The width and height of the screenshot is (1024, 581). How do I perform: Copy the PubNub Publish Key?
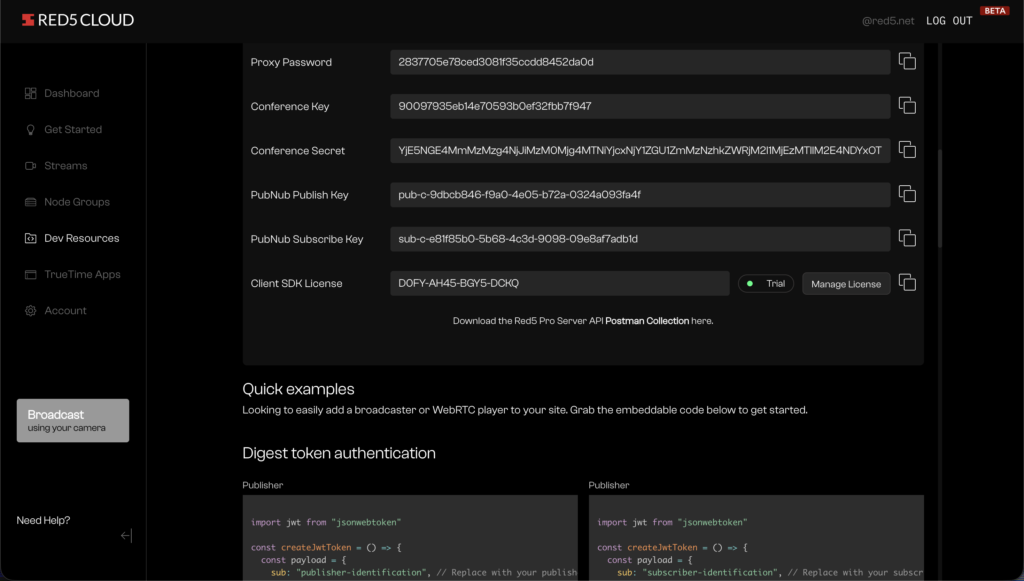coord(907,194)
